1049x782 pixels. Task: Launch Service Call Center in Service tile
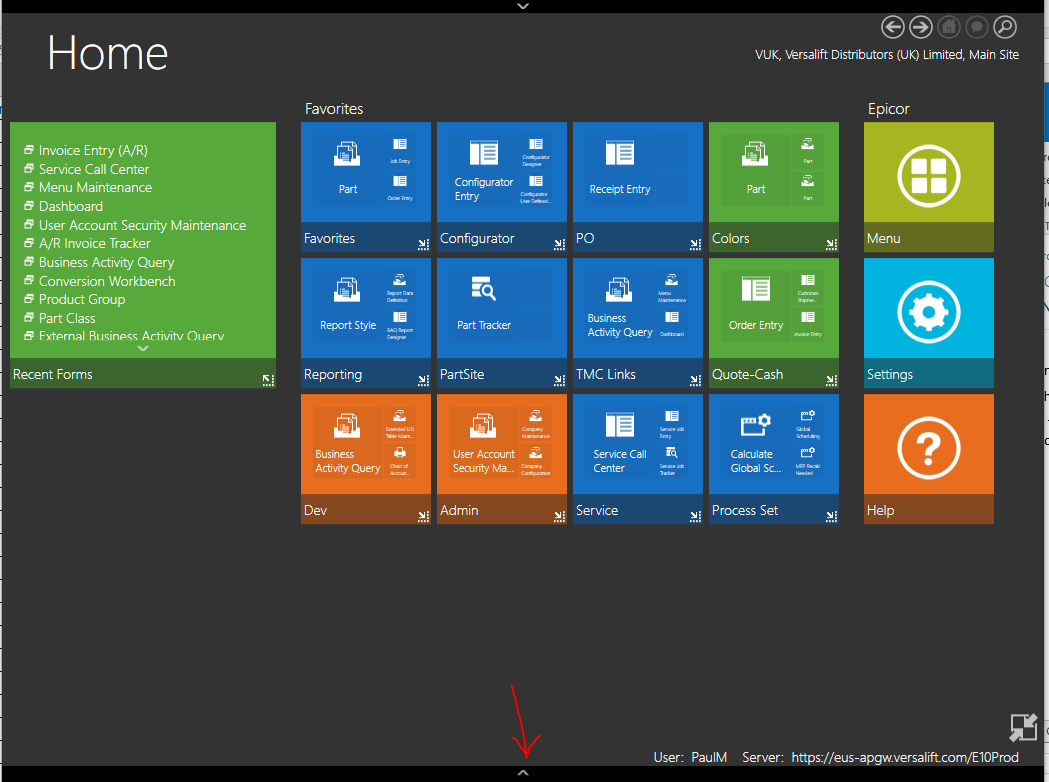point(619,442)
